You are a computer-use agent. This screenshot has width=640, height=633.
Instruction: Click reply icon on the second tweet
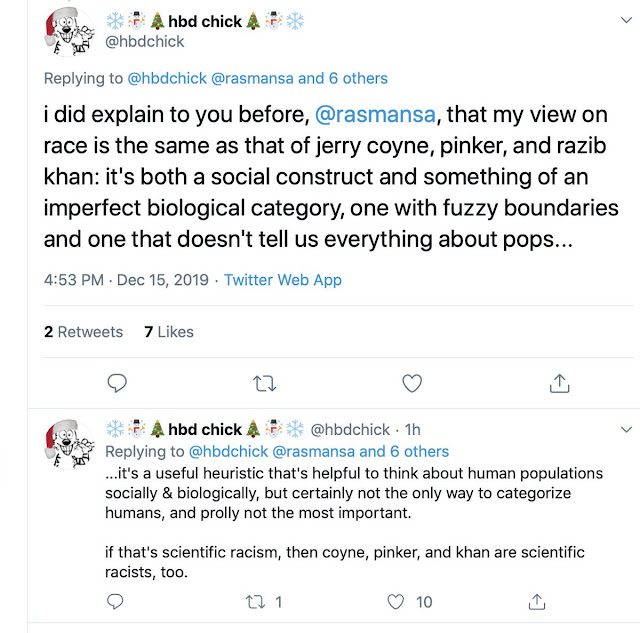coord(117,601)
